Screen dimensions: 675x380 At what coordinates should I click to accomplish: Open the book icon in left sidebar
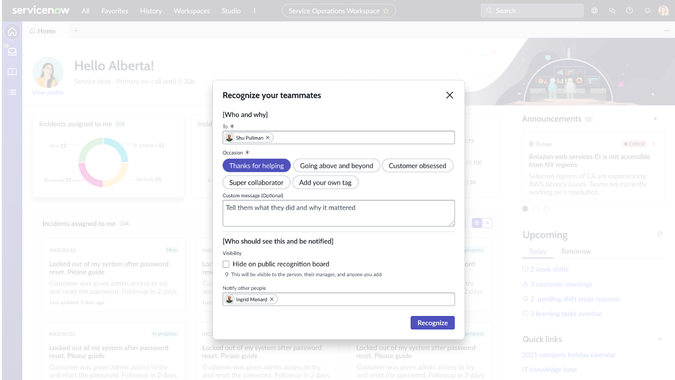click(x=12, y=72)
